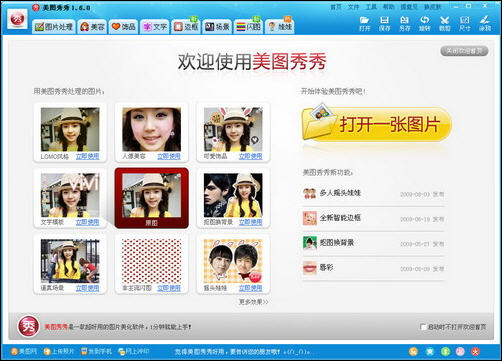Click the 涂鸦 doodle brush icon
The height and width of the screenshot is (361, 502).
tap(485, 24)
